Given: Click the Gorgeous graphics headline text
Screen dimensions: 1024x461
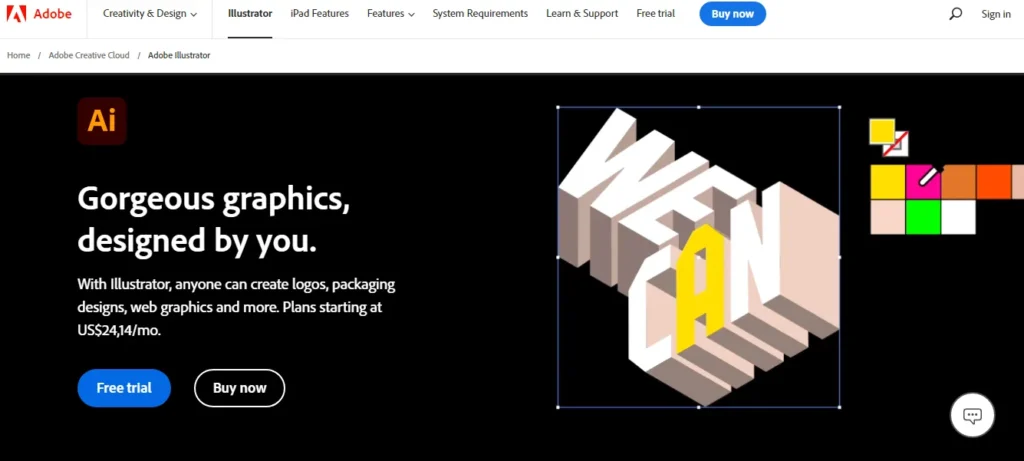Looking at the screenshot, I should [214, 219].
